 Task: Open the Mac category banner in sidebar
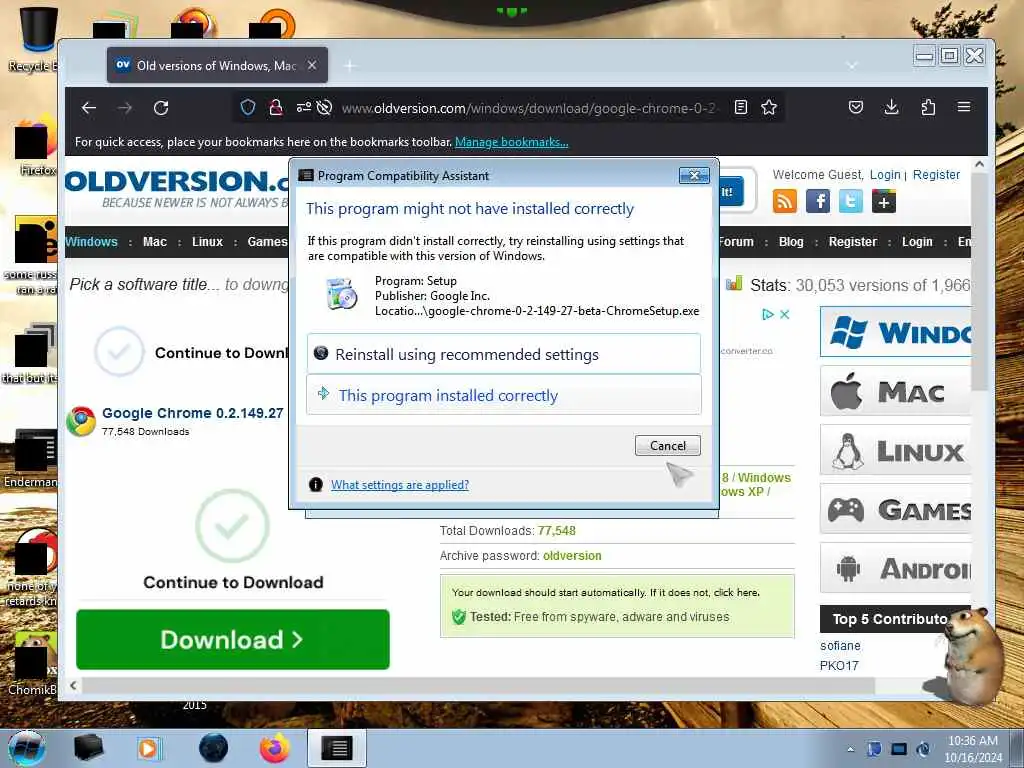click(x=895, y=391)
